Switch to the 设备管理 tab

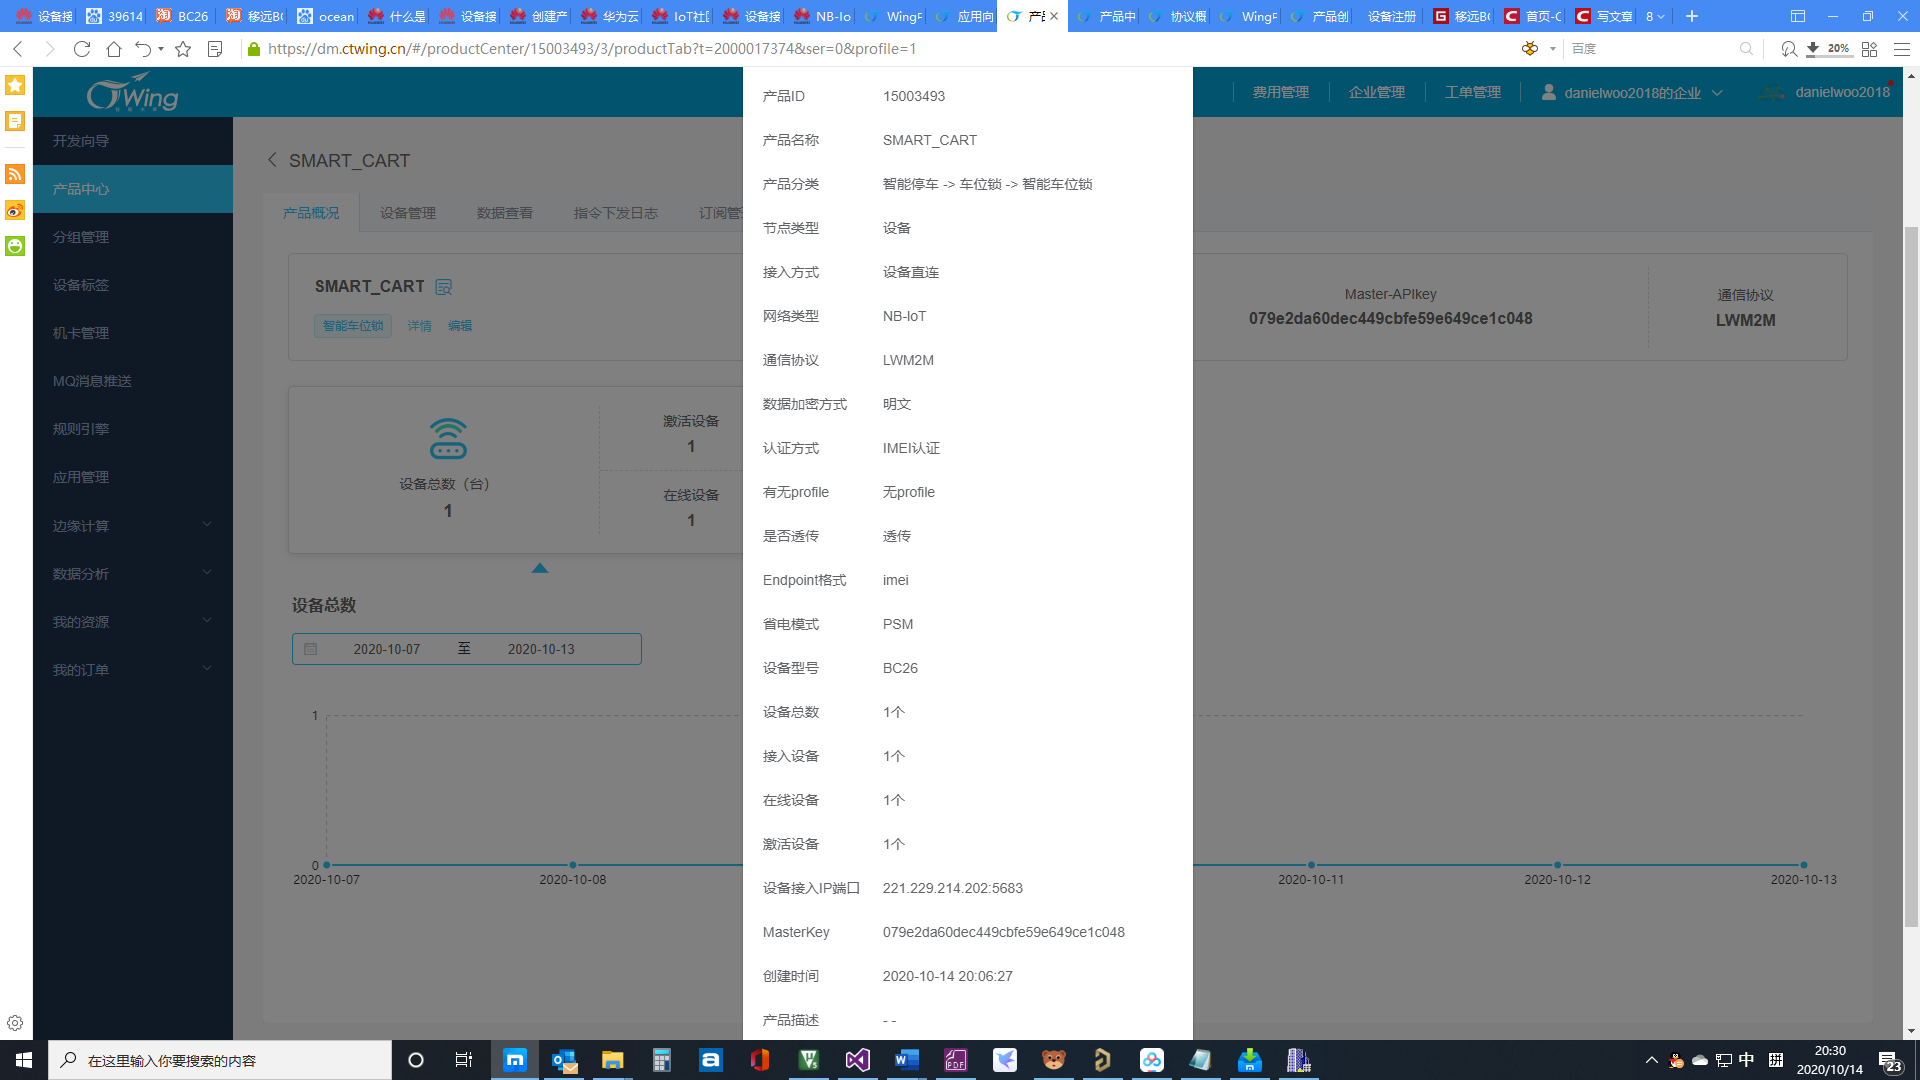[407, 212]
